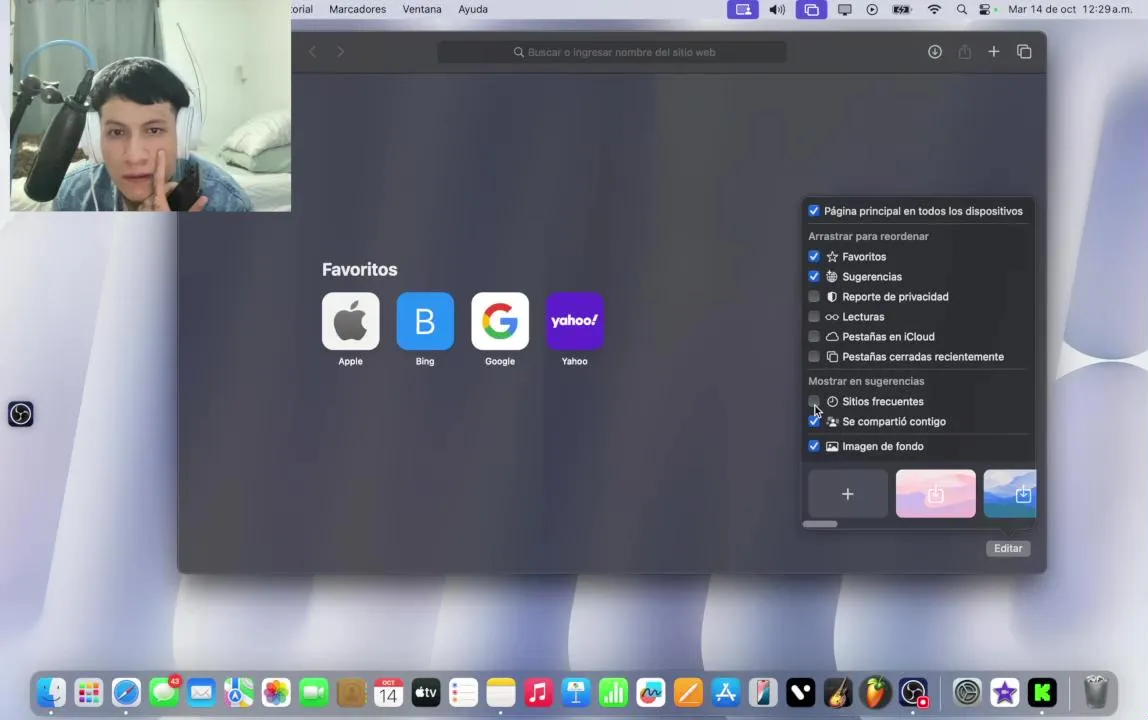Launch App Store from the Dock

[x=726, y=692]
